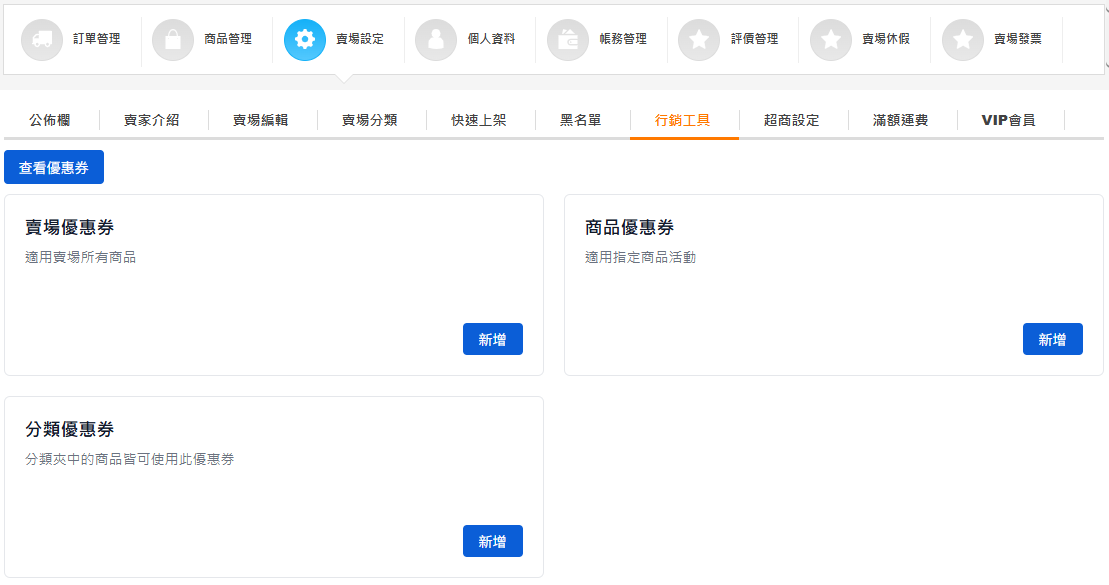
Task: Open the shopping bag icon for 商品管理
Action: point(173,40)
